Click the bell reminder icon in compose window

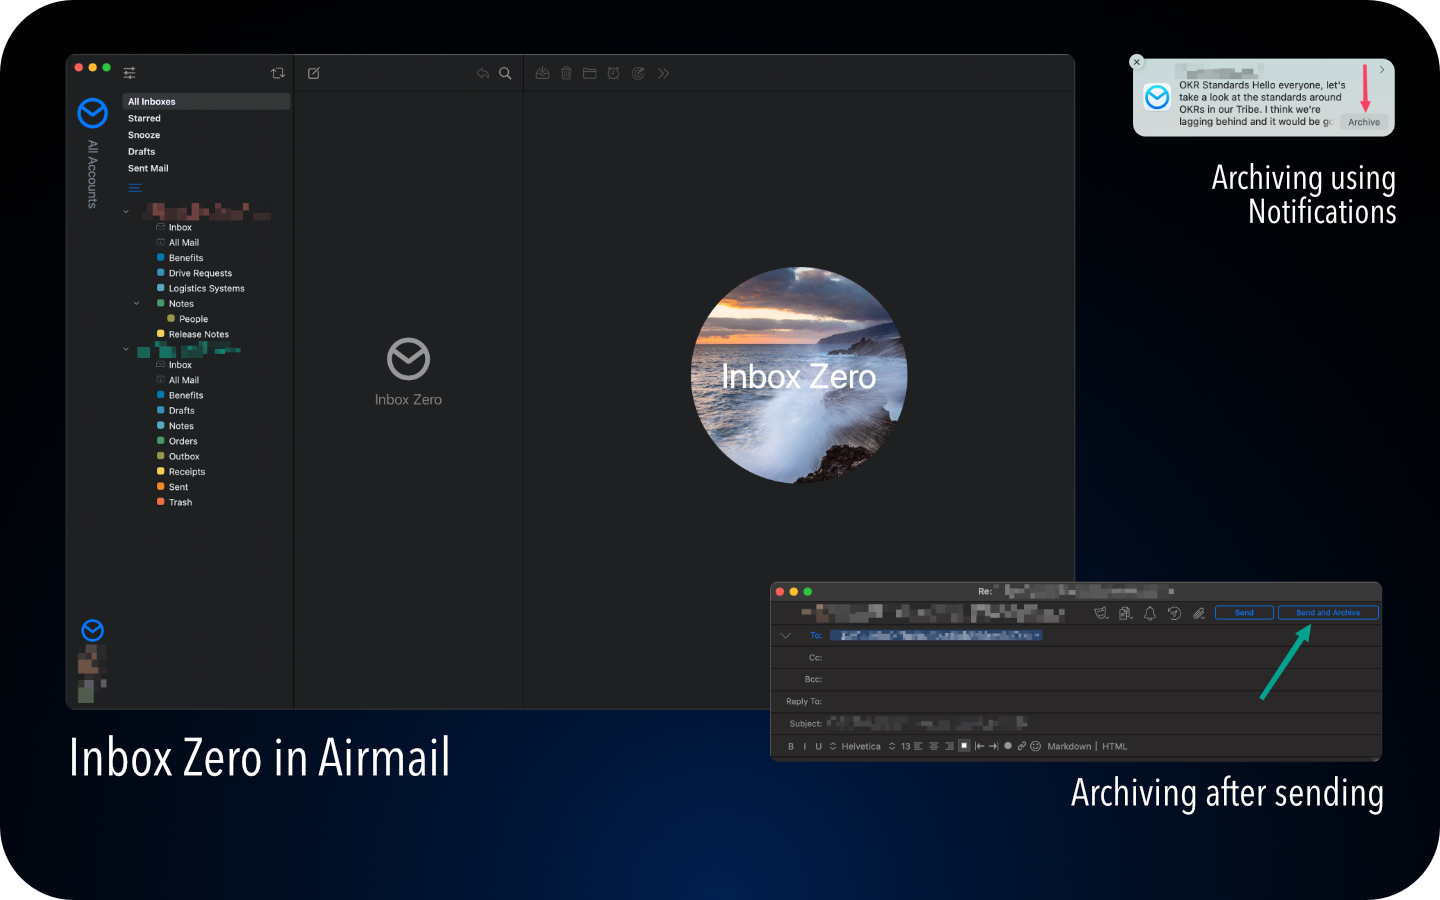(1150, 613)
